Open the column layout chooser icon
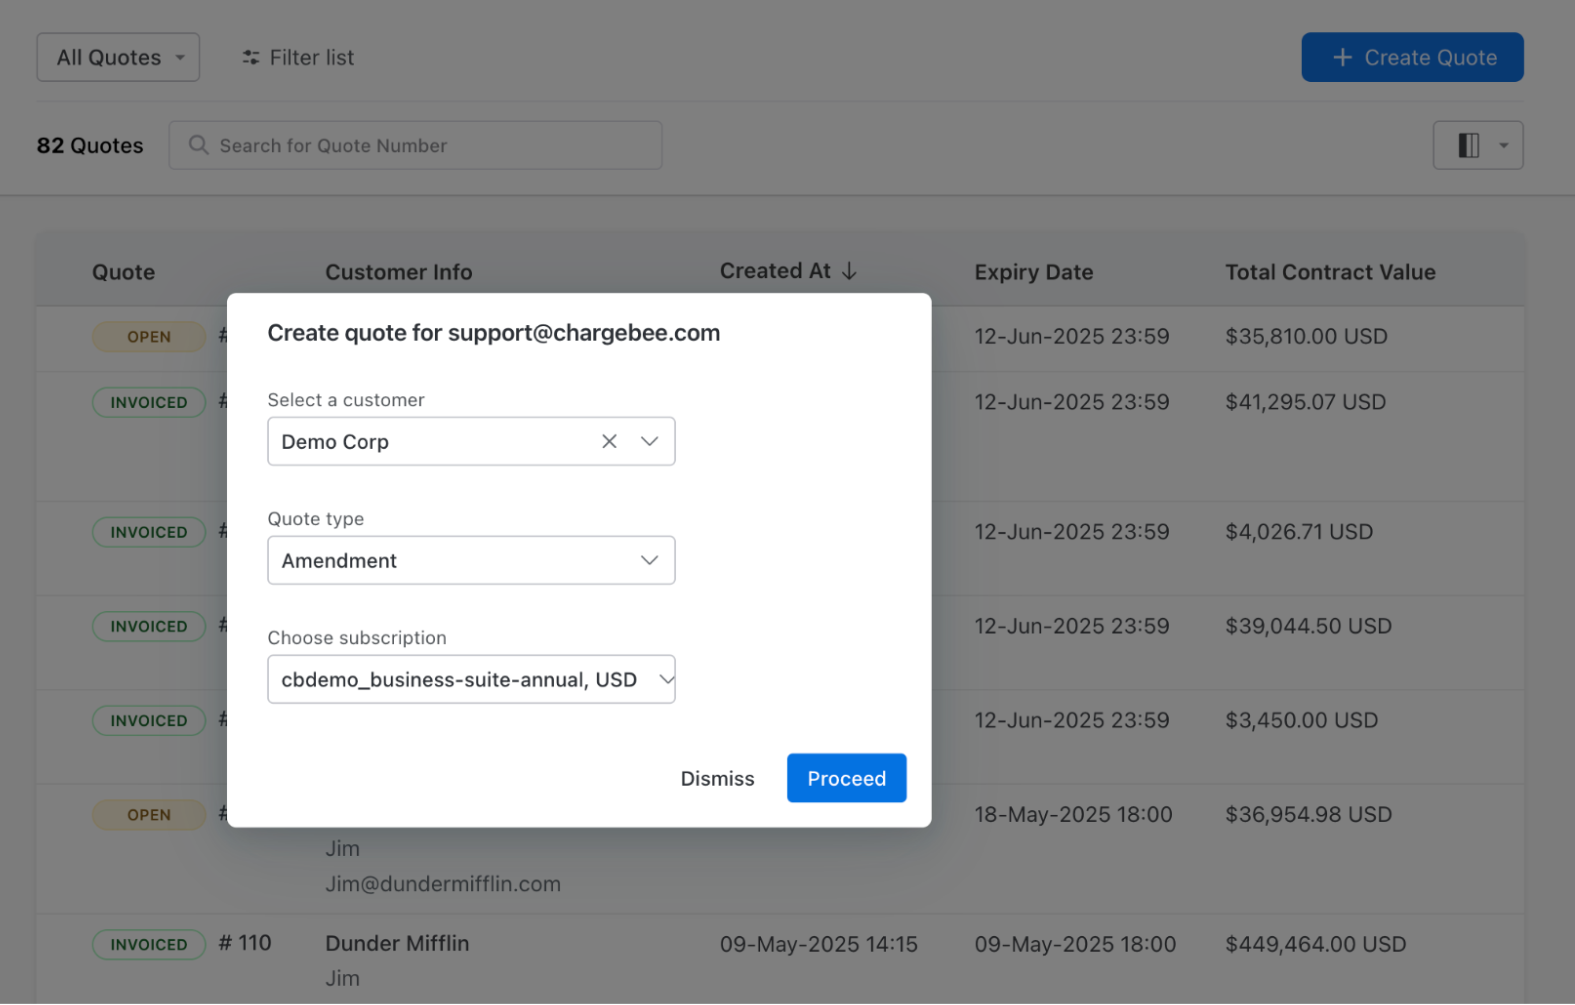The height and width of the screenshot is (1005, 1575). 1468,145
